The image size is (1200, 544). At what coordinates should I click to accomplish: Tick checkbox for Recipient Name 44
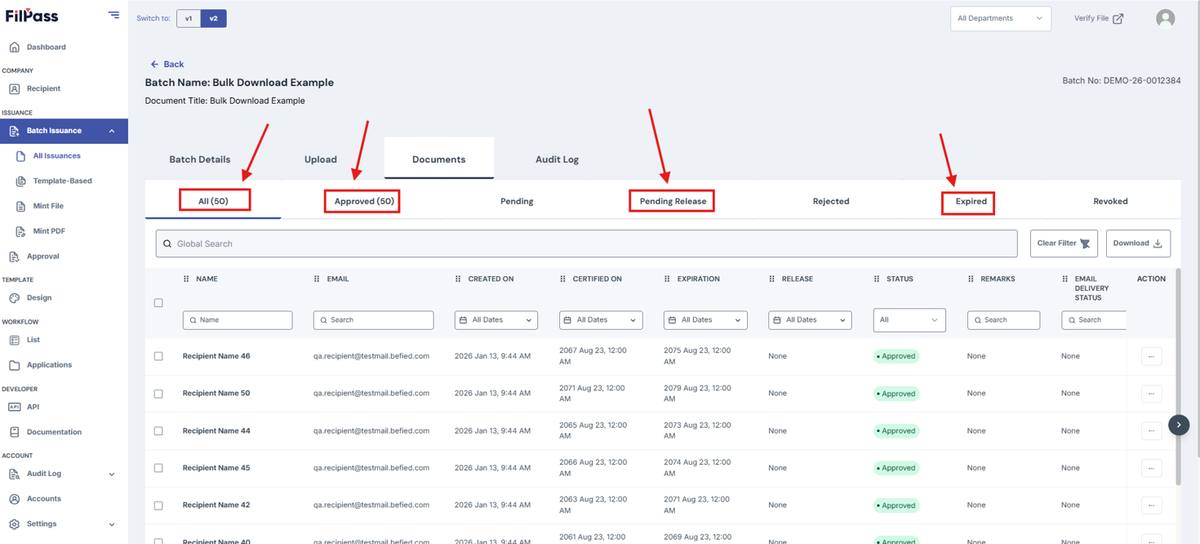tap(158, 431)
